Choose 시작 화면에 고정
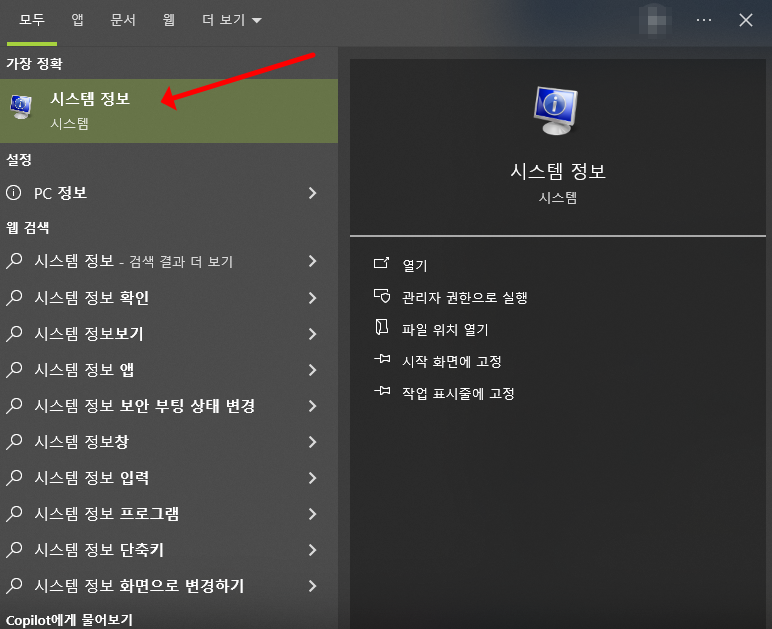The width and height of the screenshot is (772, 629). (x=452, y=361)
